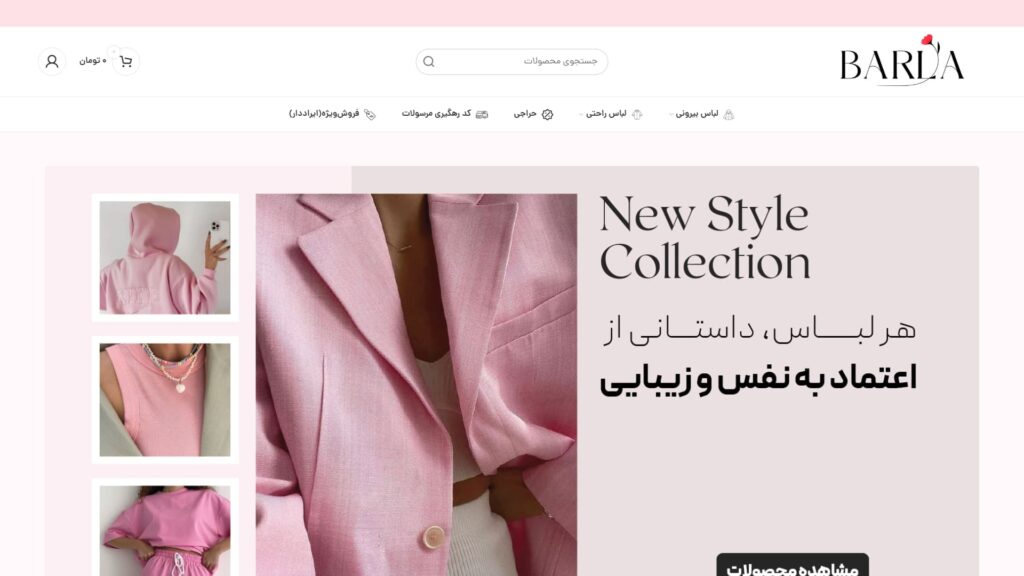Open کد رهگیری مرسولات menu item
The height and width of the screenshot is (576, 1024).
click(x=436, y=114)
